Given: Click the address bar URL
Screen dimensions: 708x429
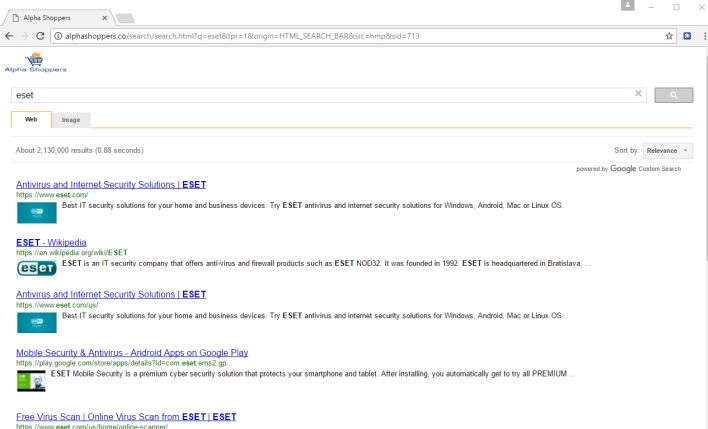Looking at the screenshot, I should [300, 35].
